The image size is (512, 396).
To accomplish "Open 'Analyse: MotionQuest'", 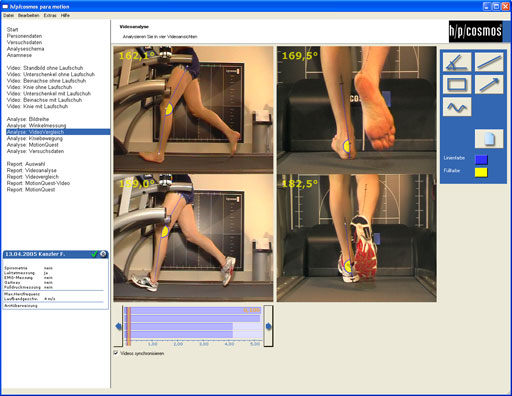I will (x=33, y=145).
